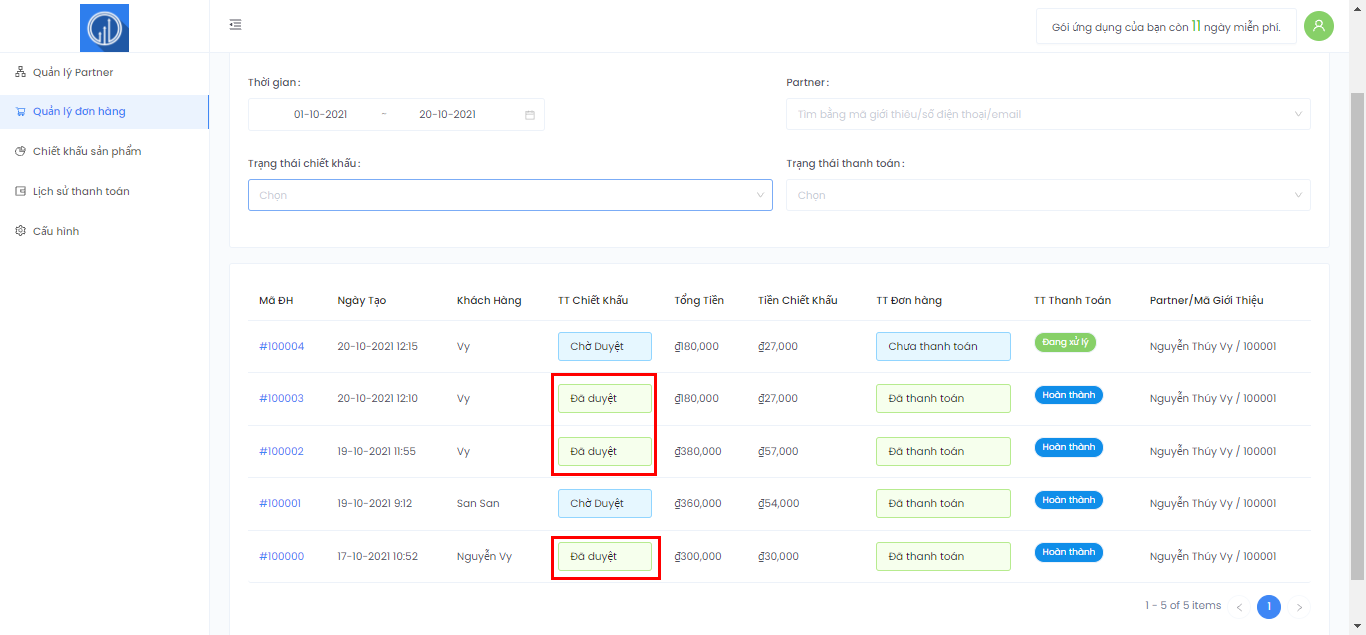Viewport: 1366px width, 635px height.
Task: Click the start date 01-10-2021 field
Action: pyautogui.click(x=320, y=115)
